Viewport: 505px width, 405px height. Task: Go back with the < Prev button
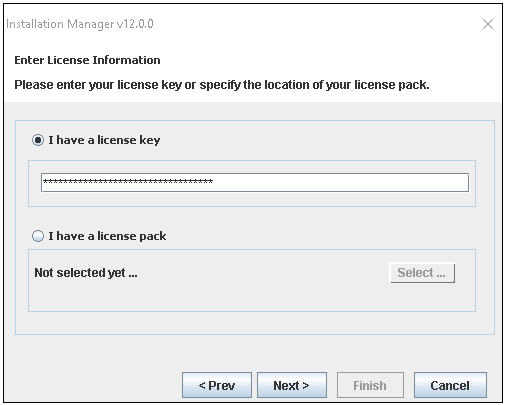click(x=217, y=385)
